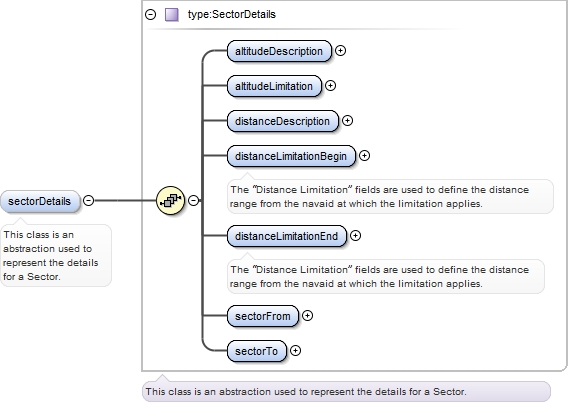The height and width of the screenshot is (405, 569).
Task: Click the type:SectorDetails header label
Action: [x=232, y=15]
